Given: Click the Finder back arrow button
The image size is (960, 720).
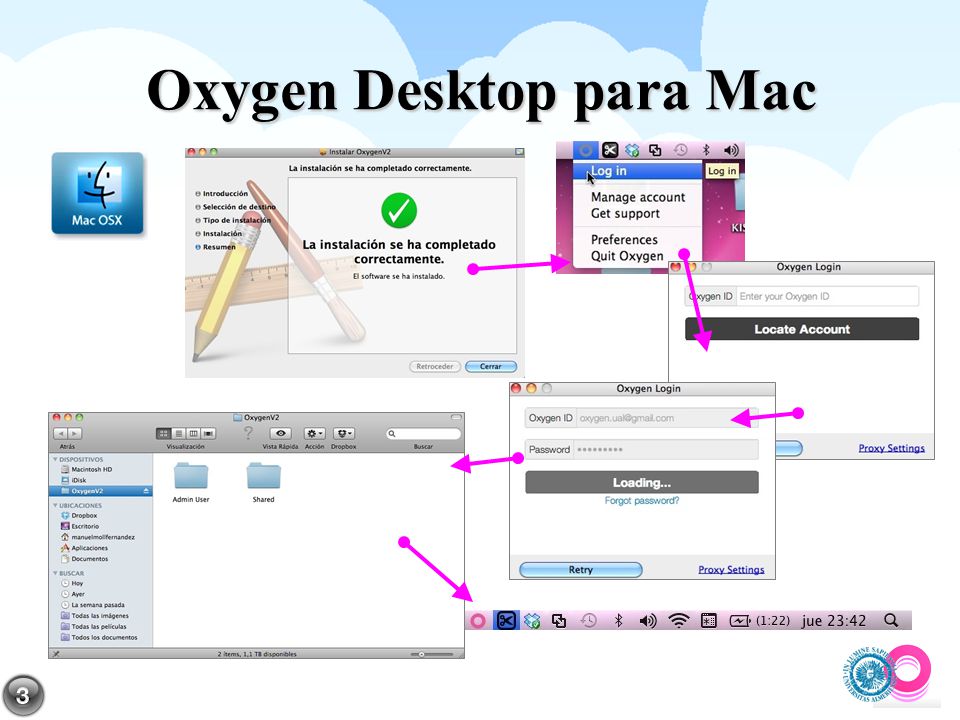Looking at the screenshot, I should [61, 433].
